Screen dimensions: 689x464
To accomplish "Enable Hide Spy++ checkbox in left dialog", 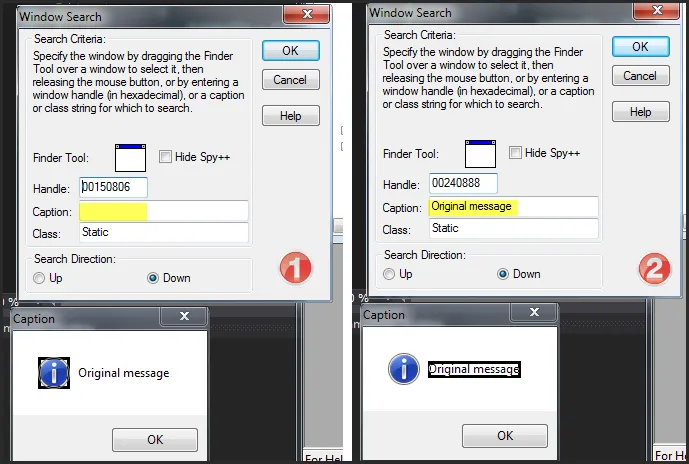I will click(165, 156).
